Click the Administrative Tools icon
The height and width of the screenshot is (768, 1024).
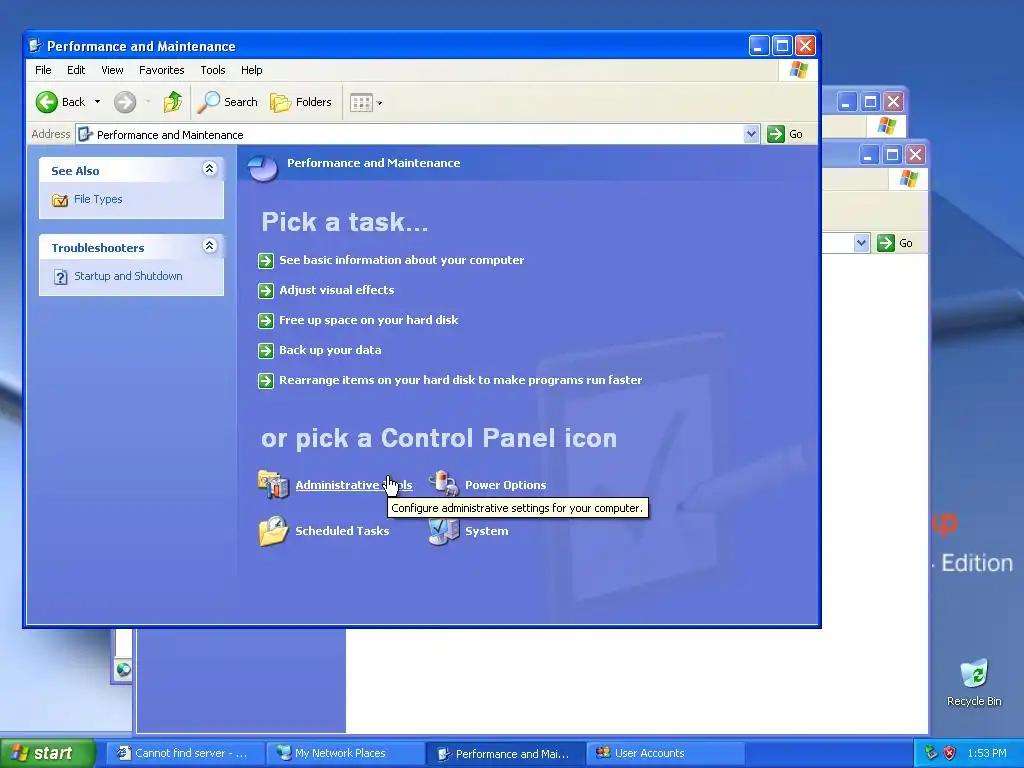point(274,484)
